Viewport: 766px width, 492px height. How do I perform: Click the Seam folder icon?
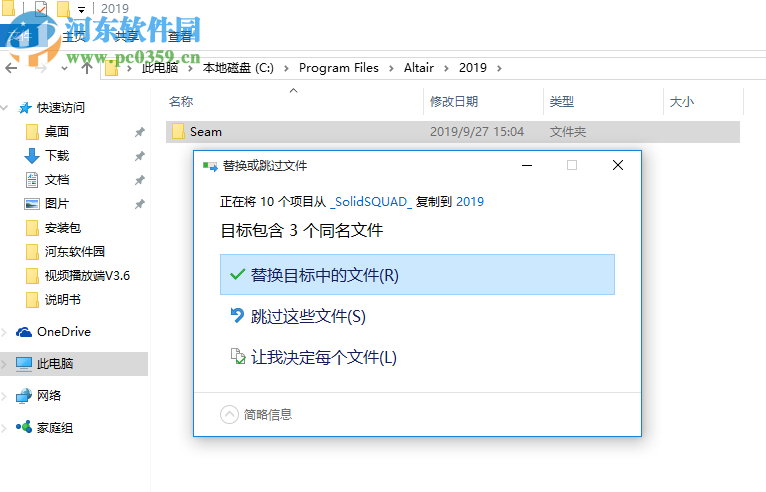pos(178,131)
